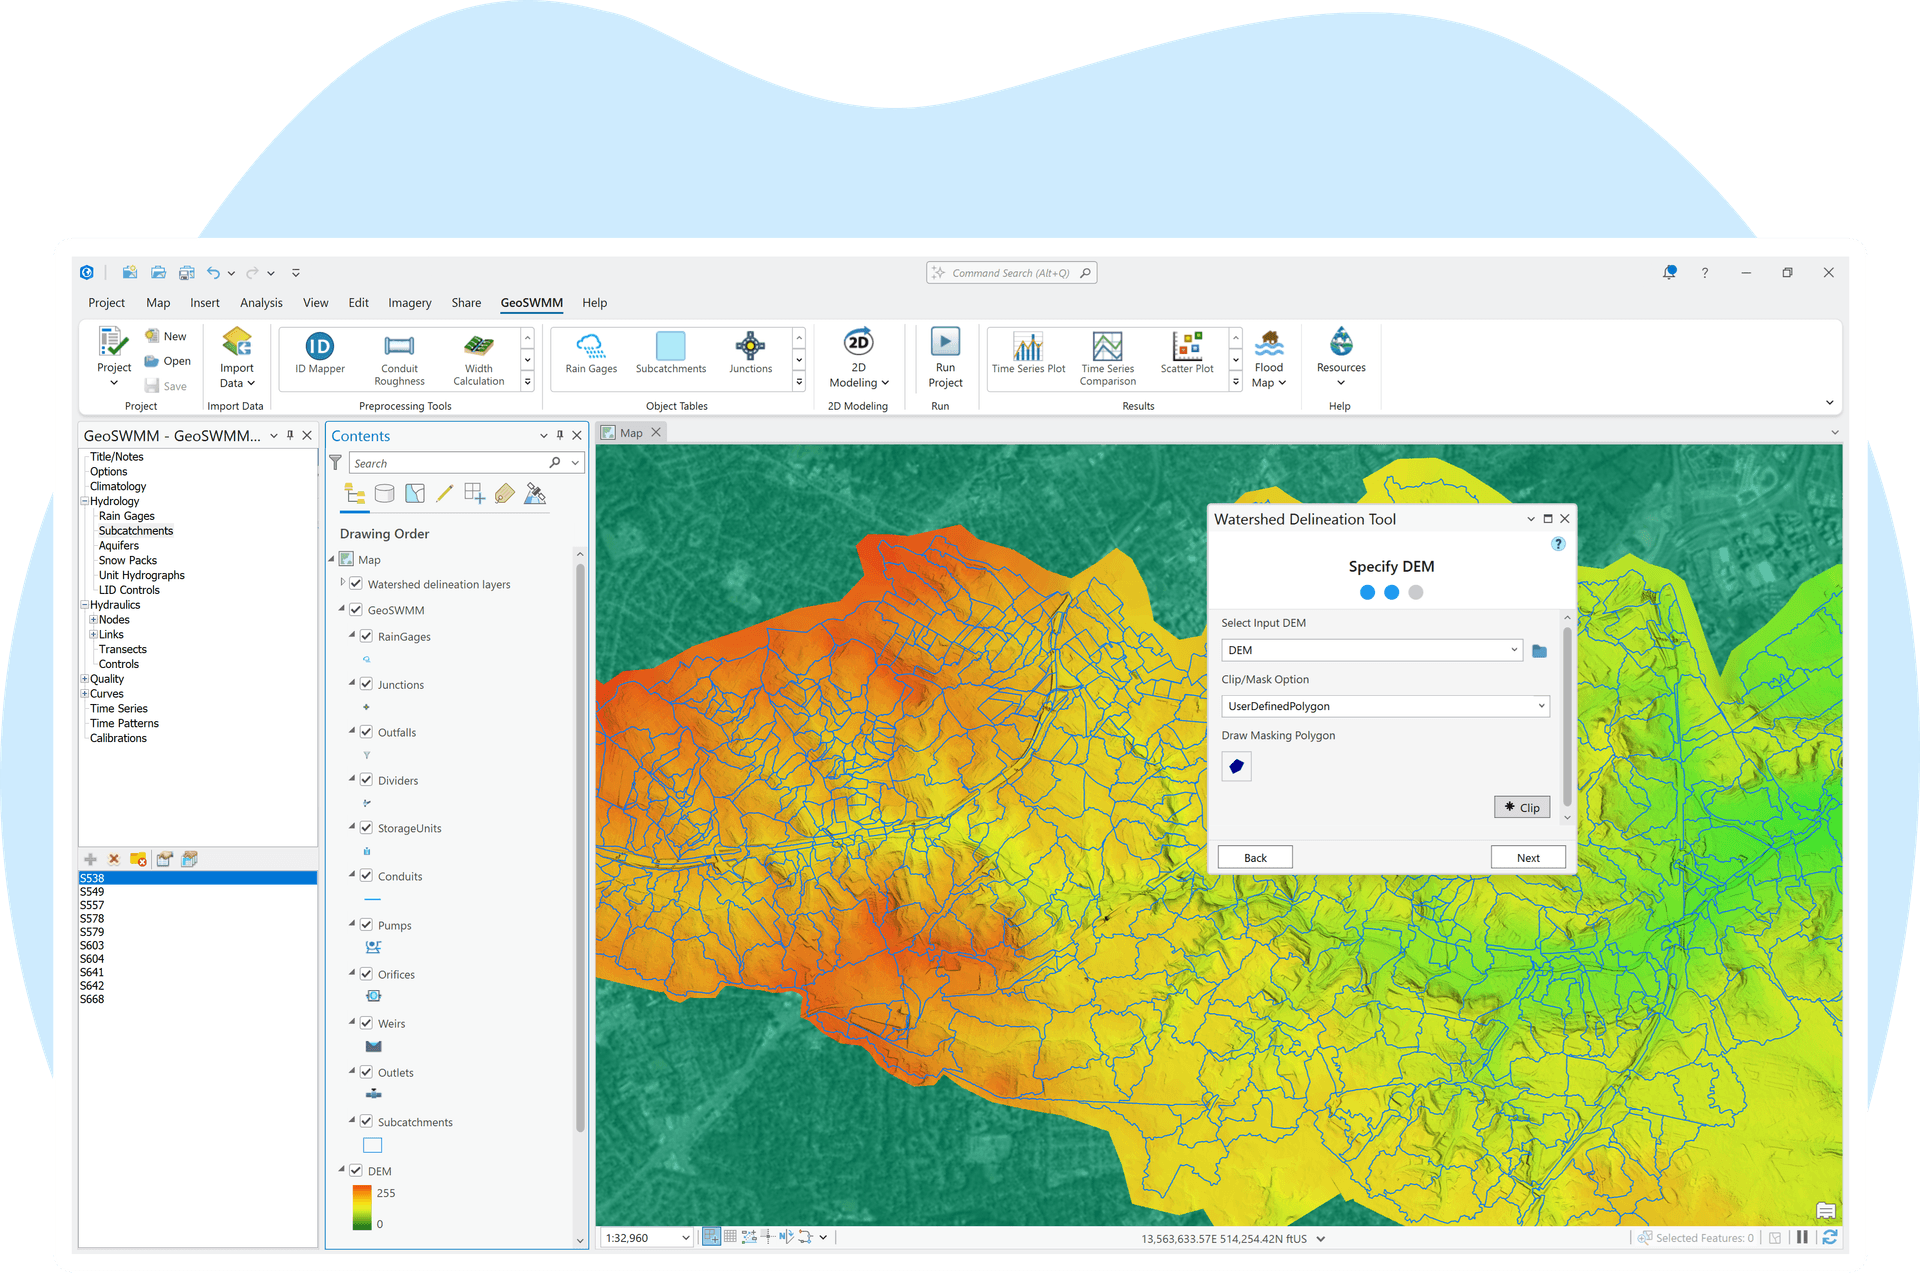Select the ID Mapper tool

[x=318, y=356]
